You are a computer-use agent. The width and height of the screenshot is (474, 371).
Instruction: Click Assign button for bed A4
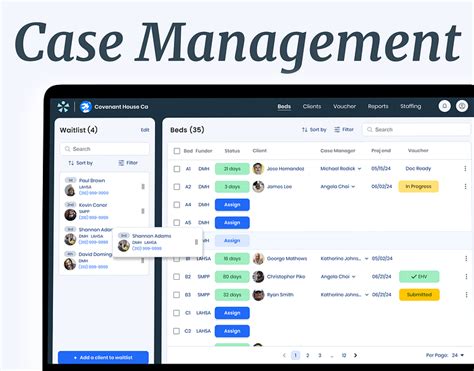click(x=232, y=205)
